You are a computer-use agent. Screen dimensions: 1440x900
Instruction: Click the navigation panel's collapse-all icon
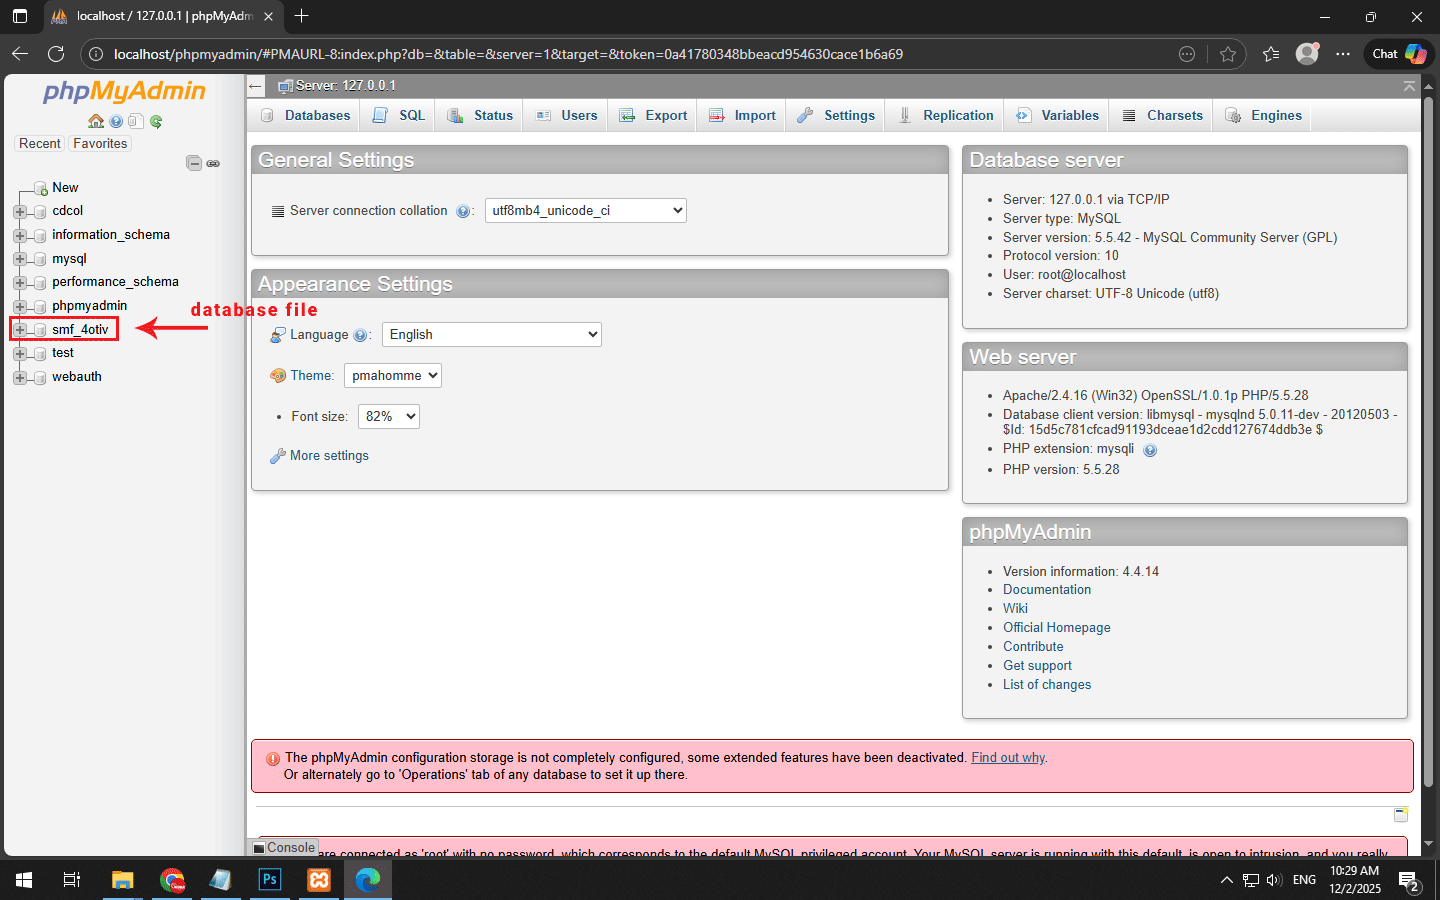(194, 163)
